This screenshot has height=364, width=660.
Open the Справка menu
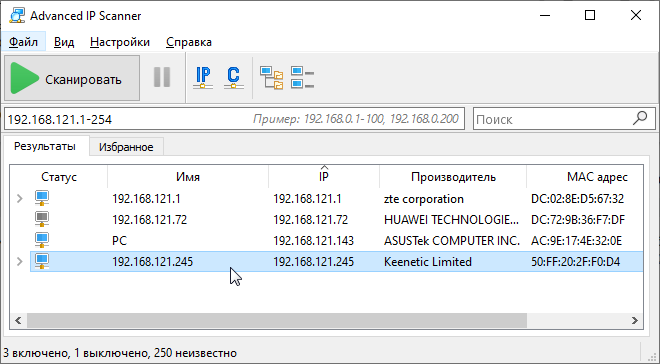click(189, 42)
